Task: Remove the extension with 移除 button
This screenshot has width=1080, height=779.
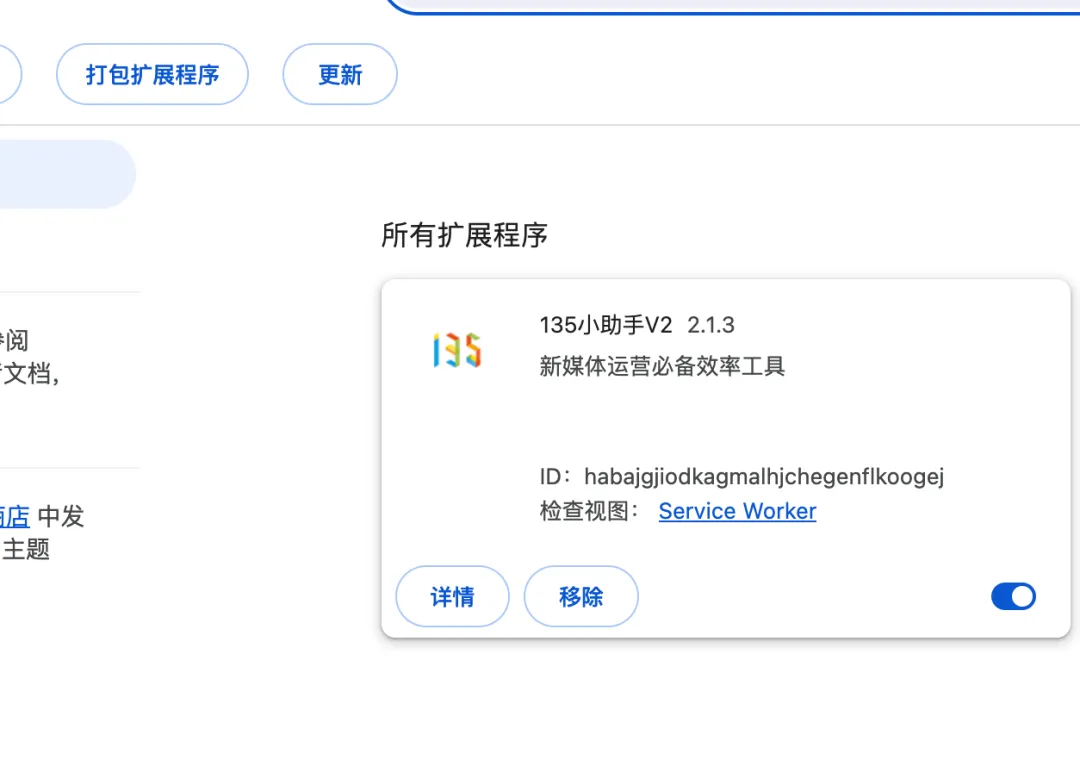Action: coord(581,596)
